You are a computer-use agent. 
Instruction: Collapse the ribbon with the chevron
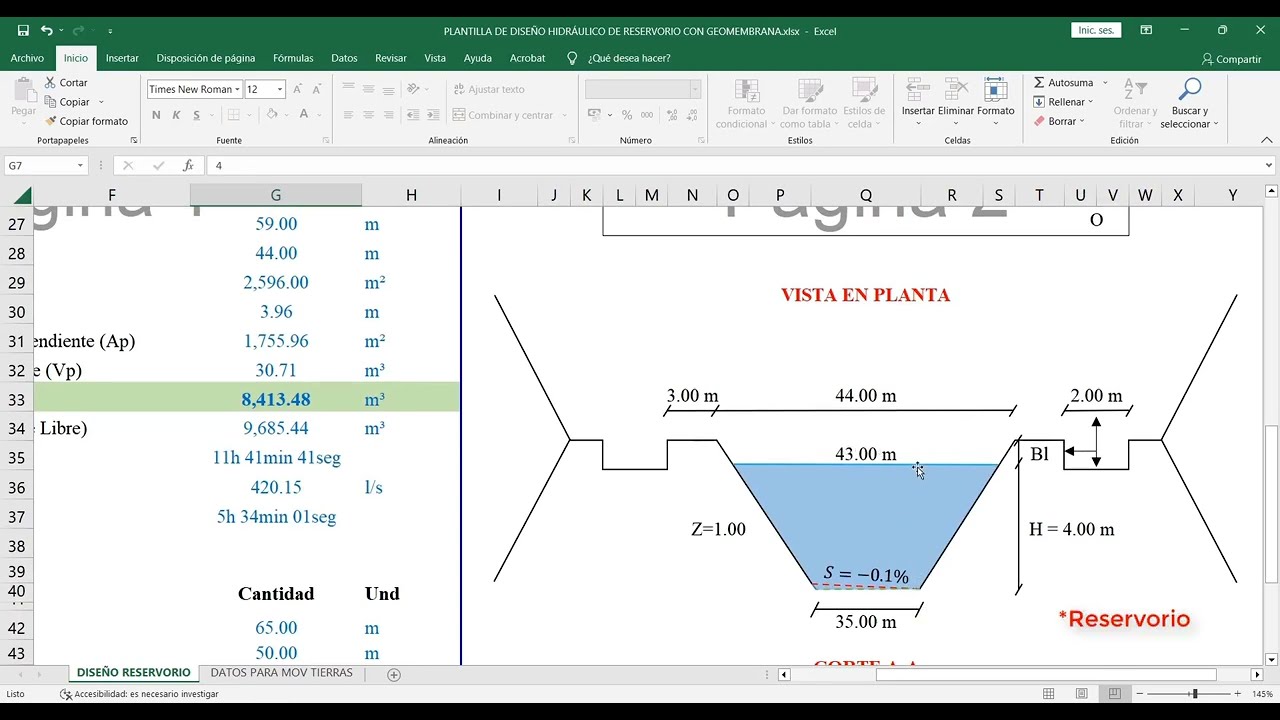coord(1266,141)
